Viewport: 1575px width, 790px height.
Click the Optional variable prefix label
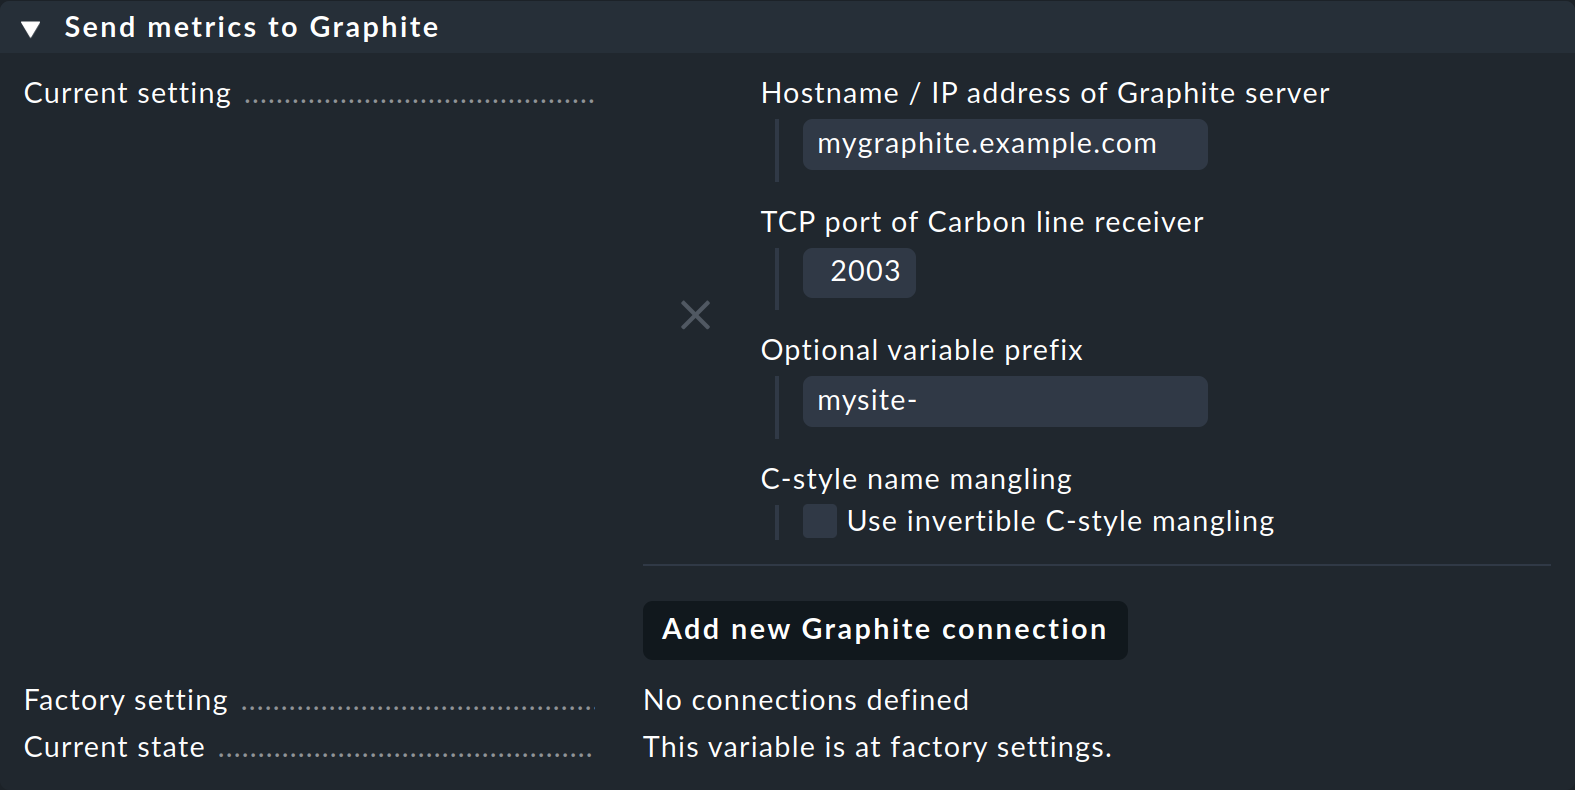[x=921, y=350]
